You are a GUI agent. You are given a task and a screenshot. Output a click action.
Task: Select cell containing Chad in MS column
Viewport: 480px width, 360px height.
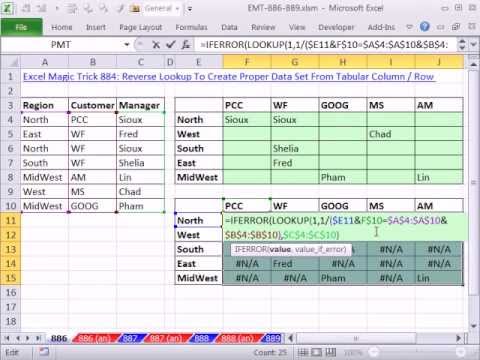click(x=391, y=134)
